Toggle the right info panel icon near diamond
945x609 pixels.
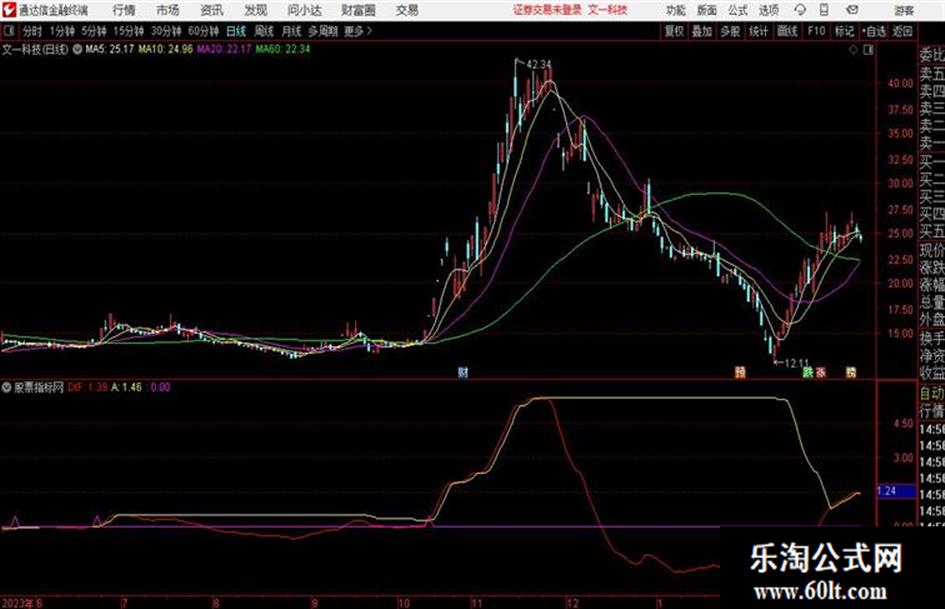(x=868, y=50)
